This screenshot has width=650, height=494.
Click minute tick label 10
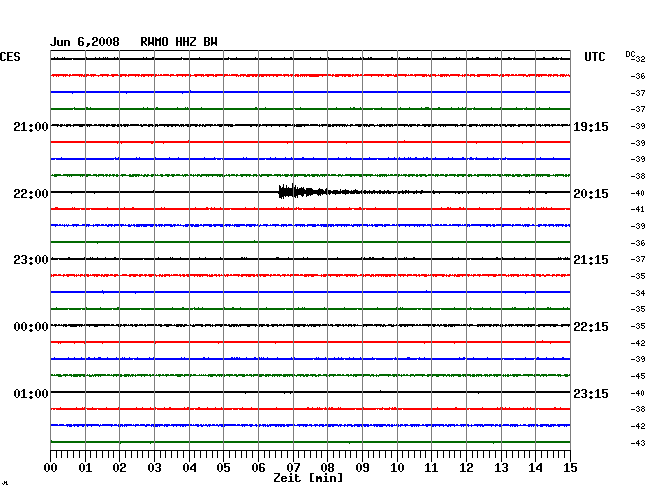tap(397, 468)
